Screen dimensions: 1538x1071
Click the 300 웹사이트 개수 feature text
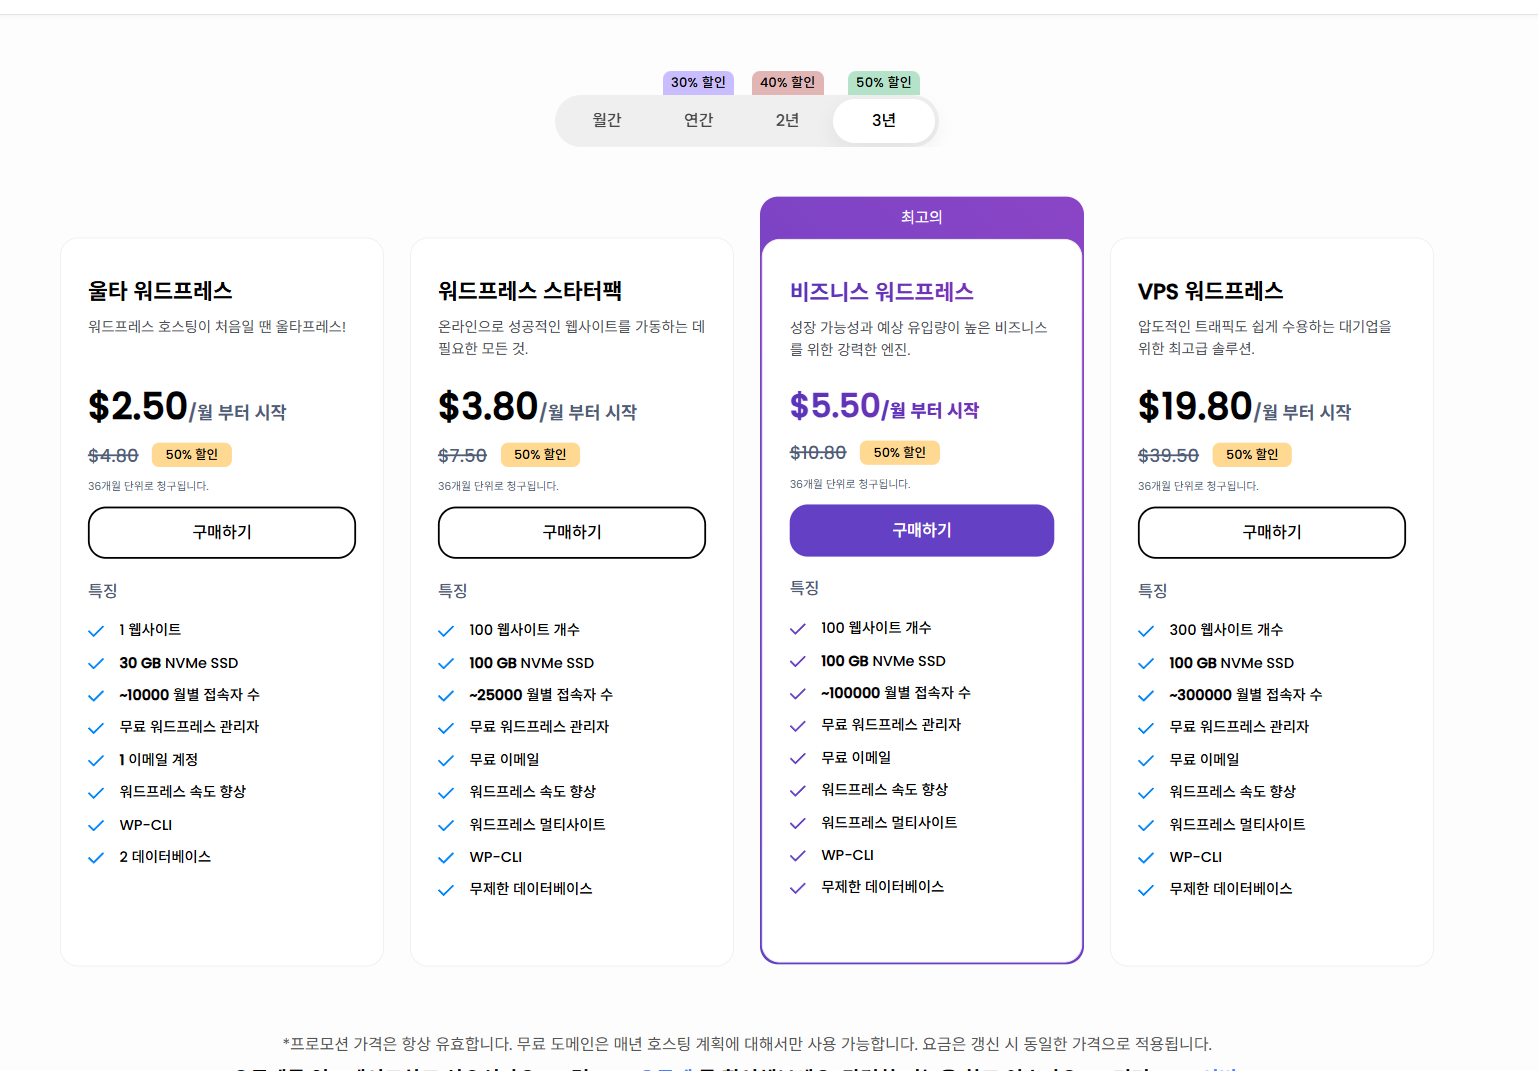(x=1226, y=630)
